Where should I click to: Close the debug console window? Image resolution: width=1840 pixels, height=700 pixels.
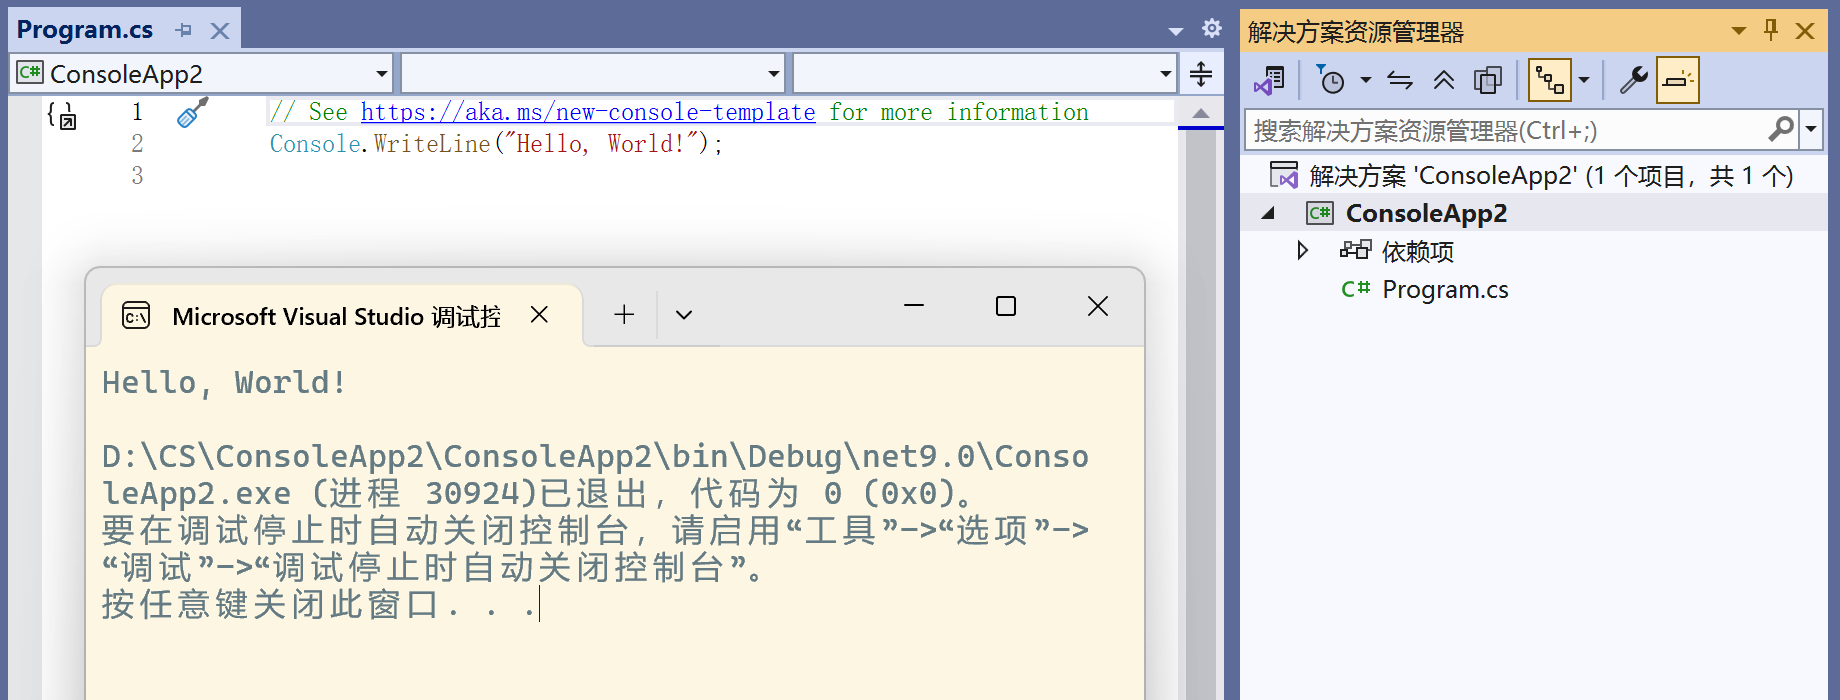click(x=1098, y=306)
